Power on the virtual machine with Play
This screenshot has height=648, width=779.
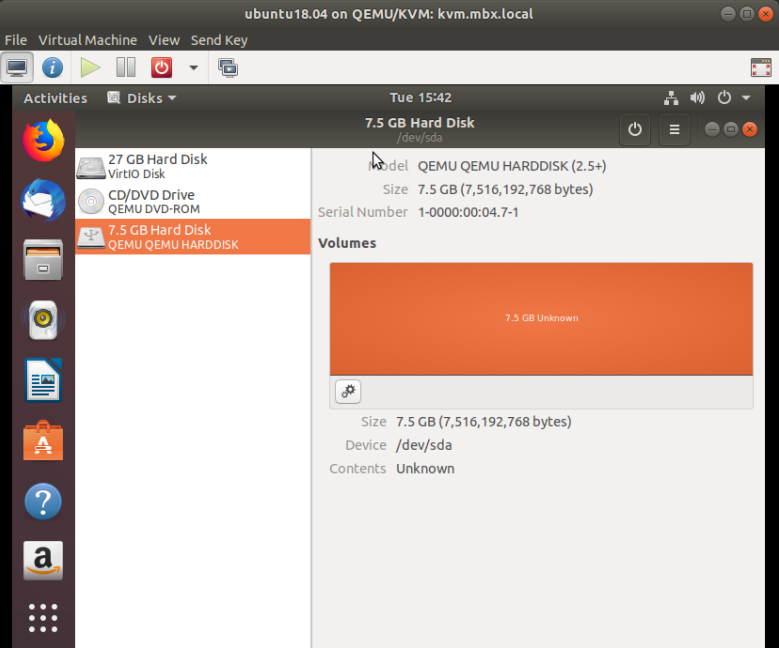(x=90, y=68)
